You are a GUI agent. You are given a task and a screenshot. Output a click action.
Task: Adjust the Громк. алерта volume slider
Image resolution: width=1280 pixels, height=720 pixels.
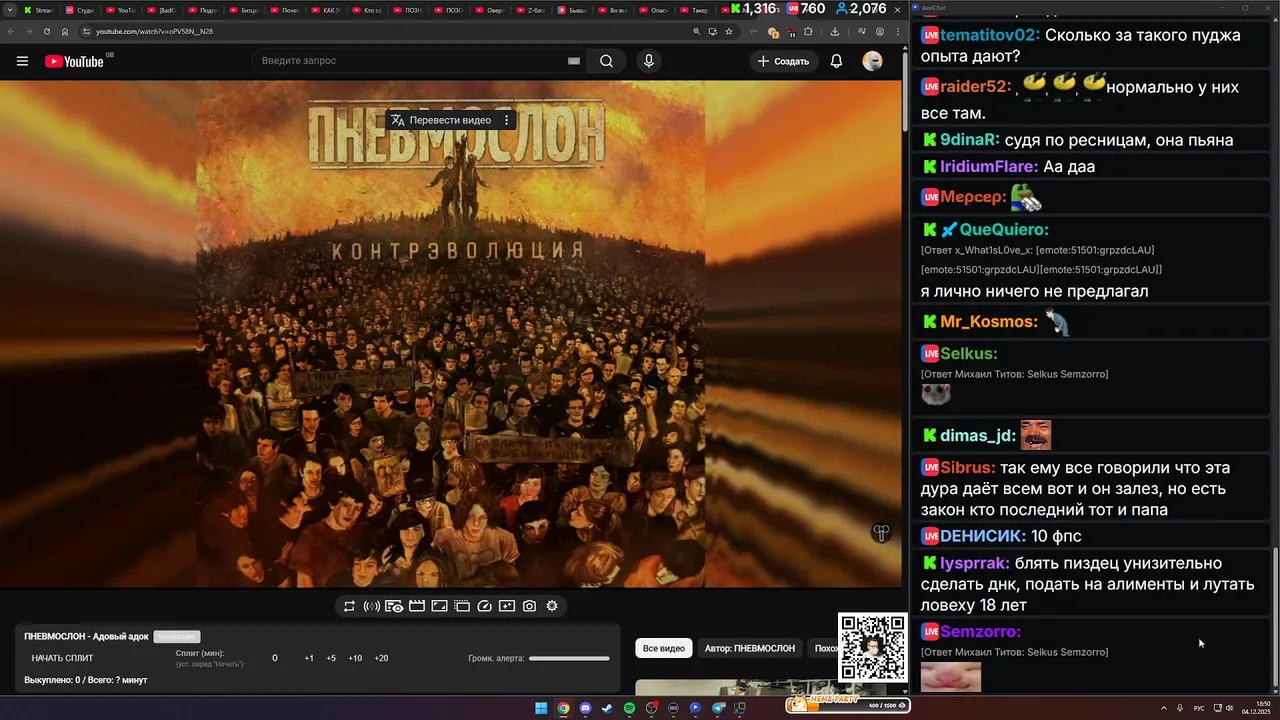pos(569,658)
